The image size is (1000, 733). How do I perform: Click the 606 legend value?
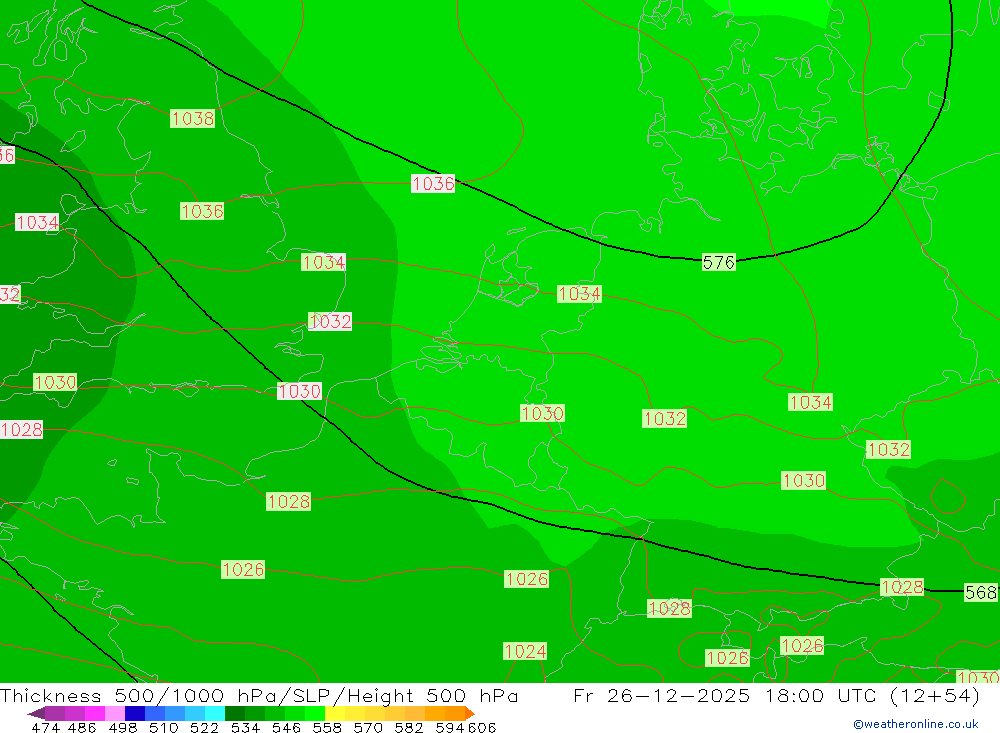click(482, 727)
